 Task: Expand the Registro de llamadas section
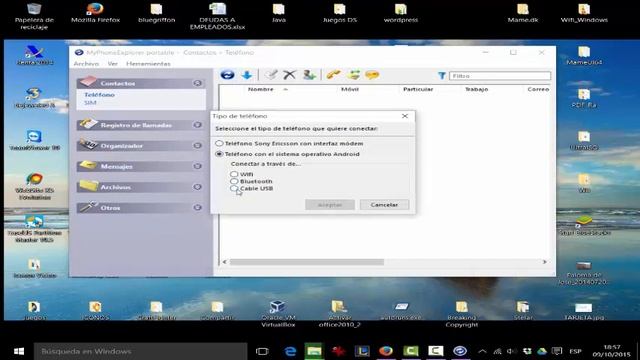tap(197, 125)
